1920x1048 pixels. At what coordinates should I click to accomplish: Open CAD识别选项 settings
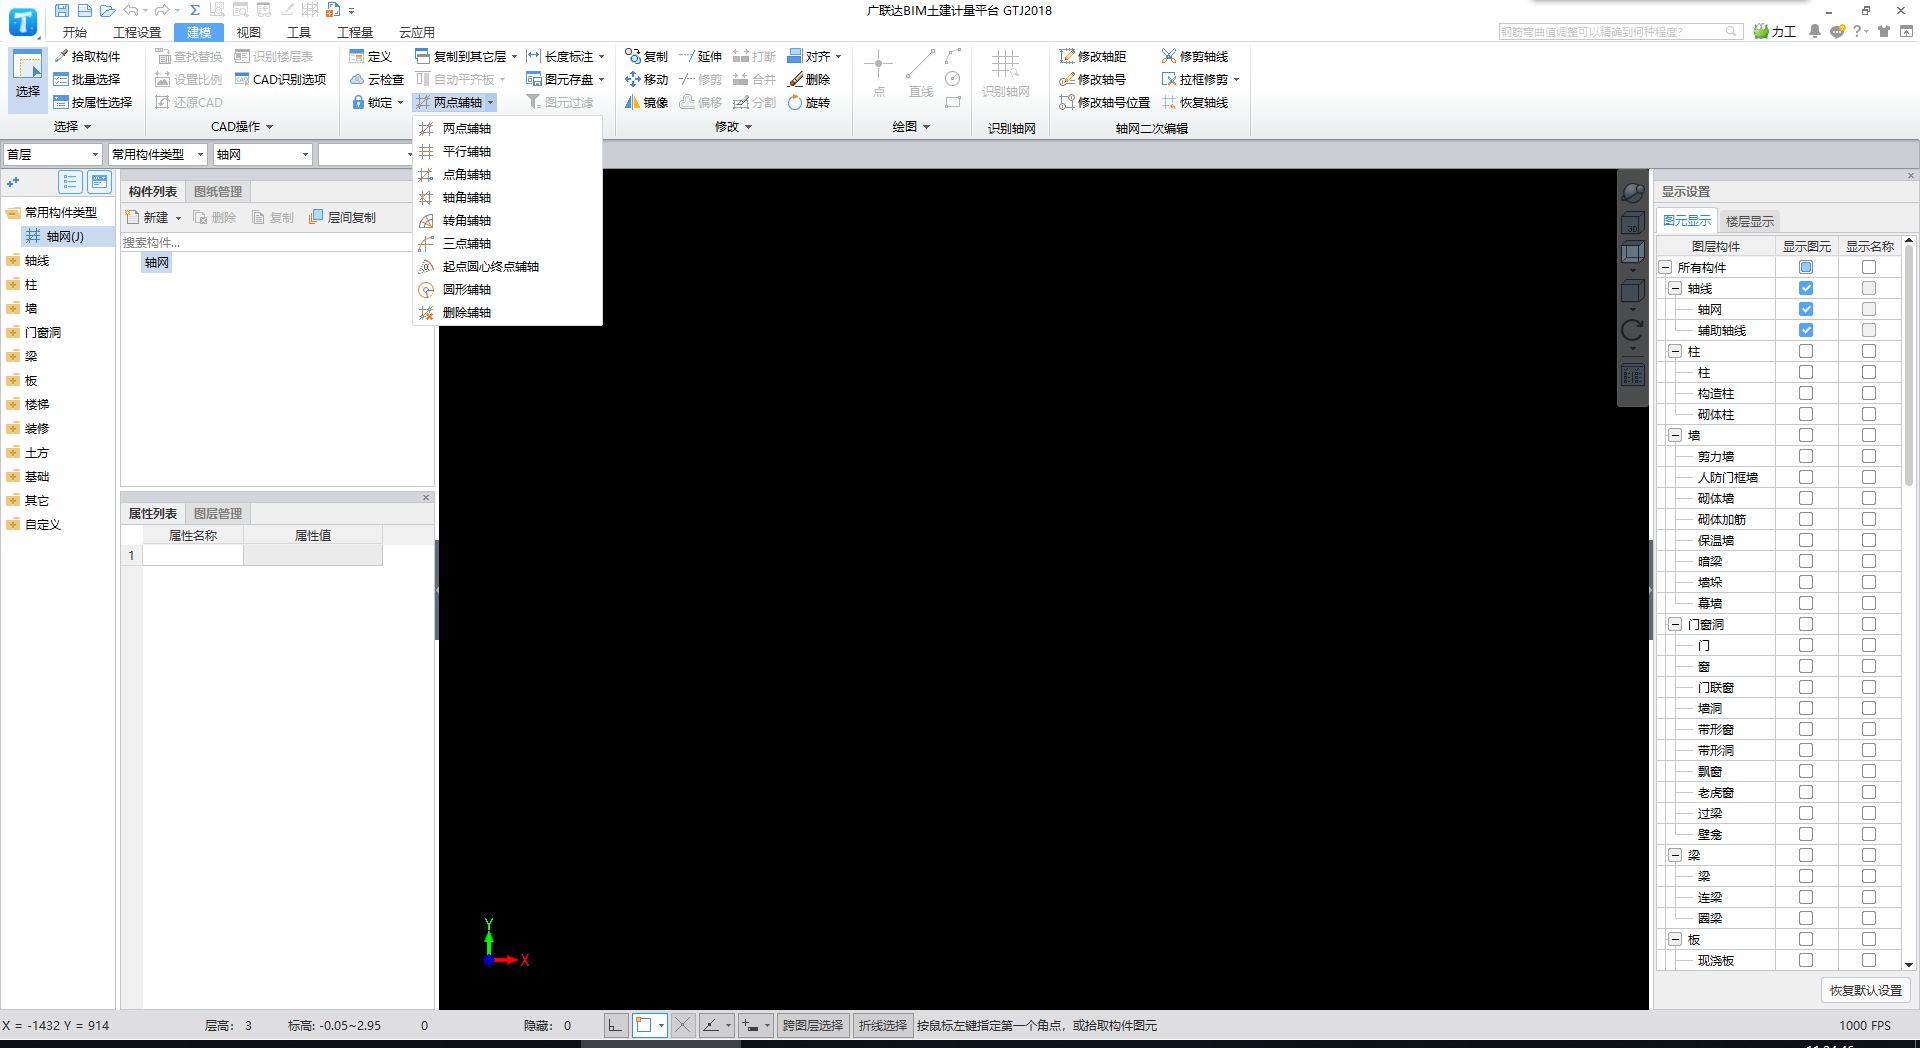(280, 79)
